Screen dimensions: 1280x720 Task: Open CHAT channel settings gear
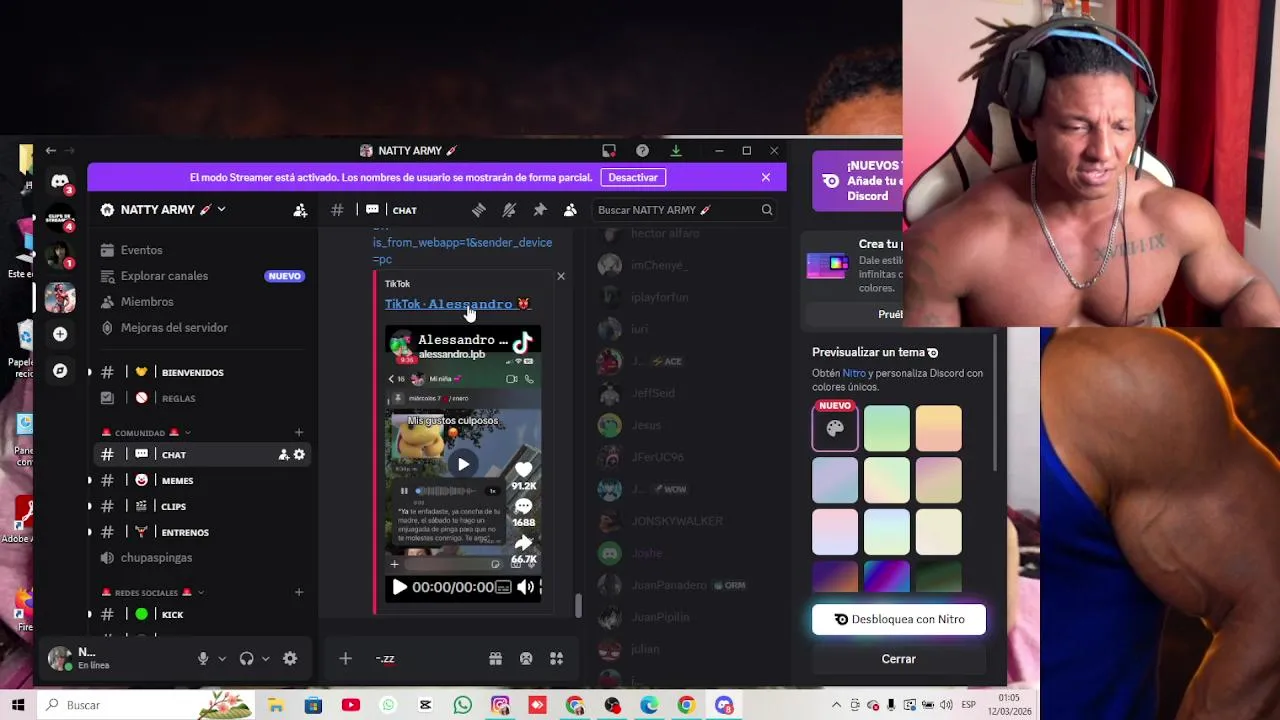pos(299,455)
